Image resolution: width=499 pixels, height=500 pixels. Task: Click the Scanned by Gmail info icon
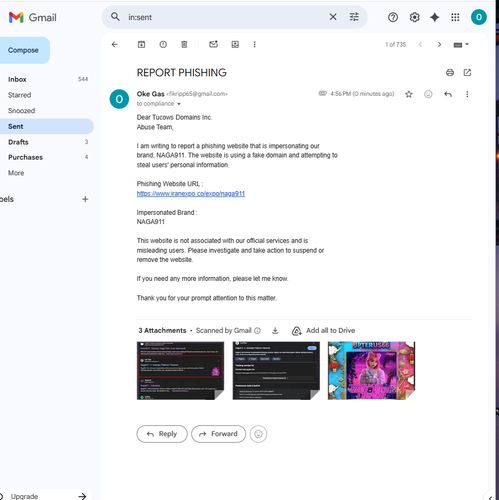coord(257,331)
